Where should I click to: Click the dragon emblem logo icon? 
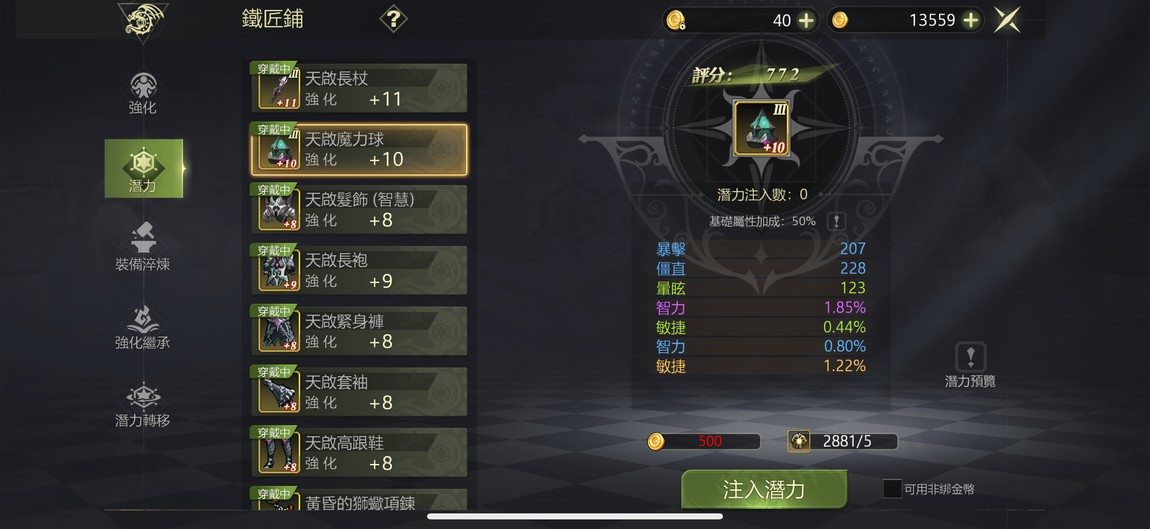tap(142, 20)
